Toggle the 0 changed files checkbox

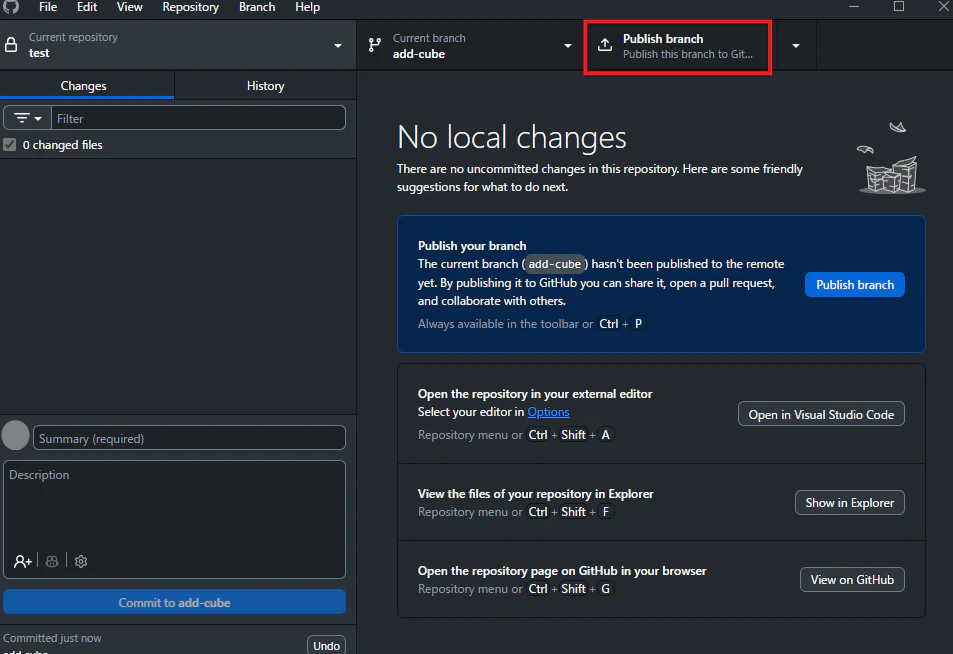click(10, 145)
